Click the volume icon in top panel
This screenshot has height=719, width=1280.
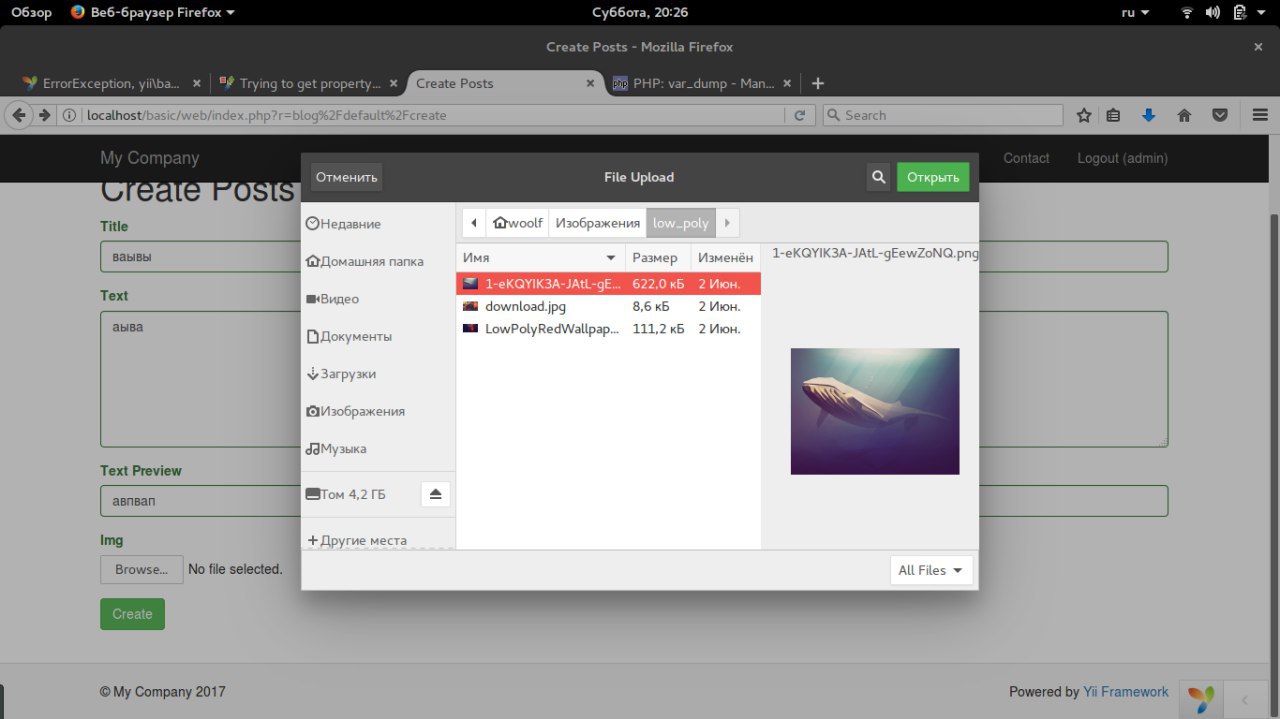click(1213, 13)
